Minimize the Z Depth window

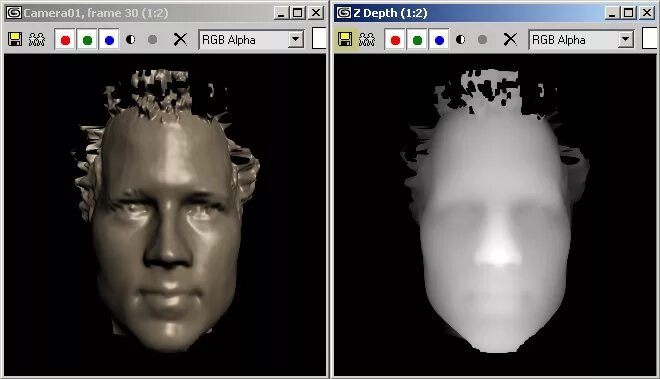pyautogui.click(x=612, y=13)
